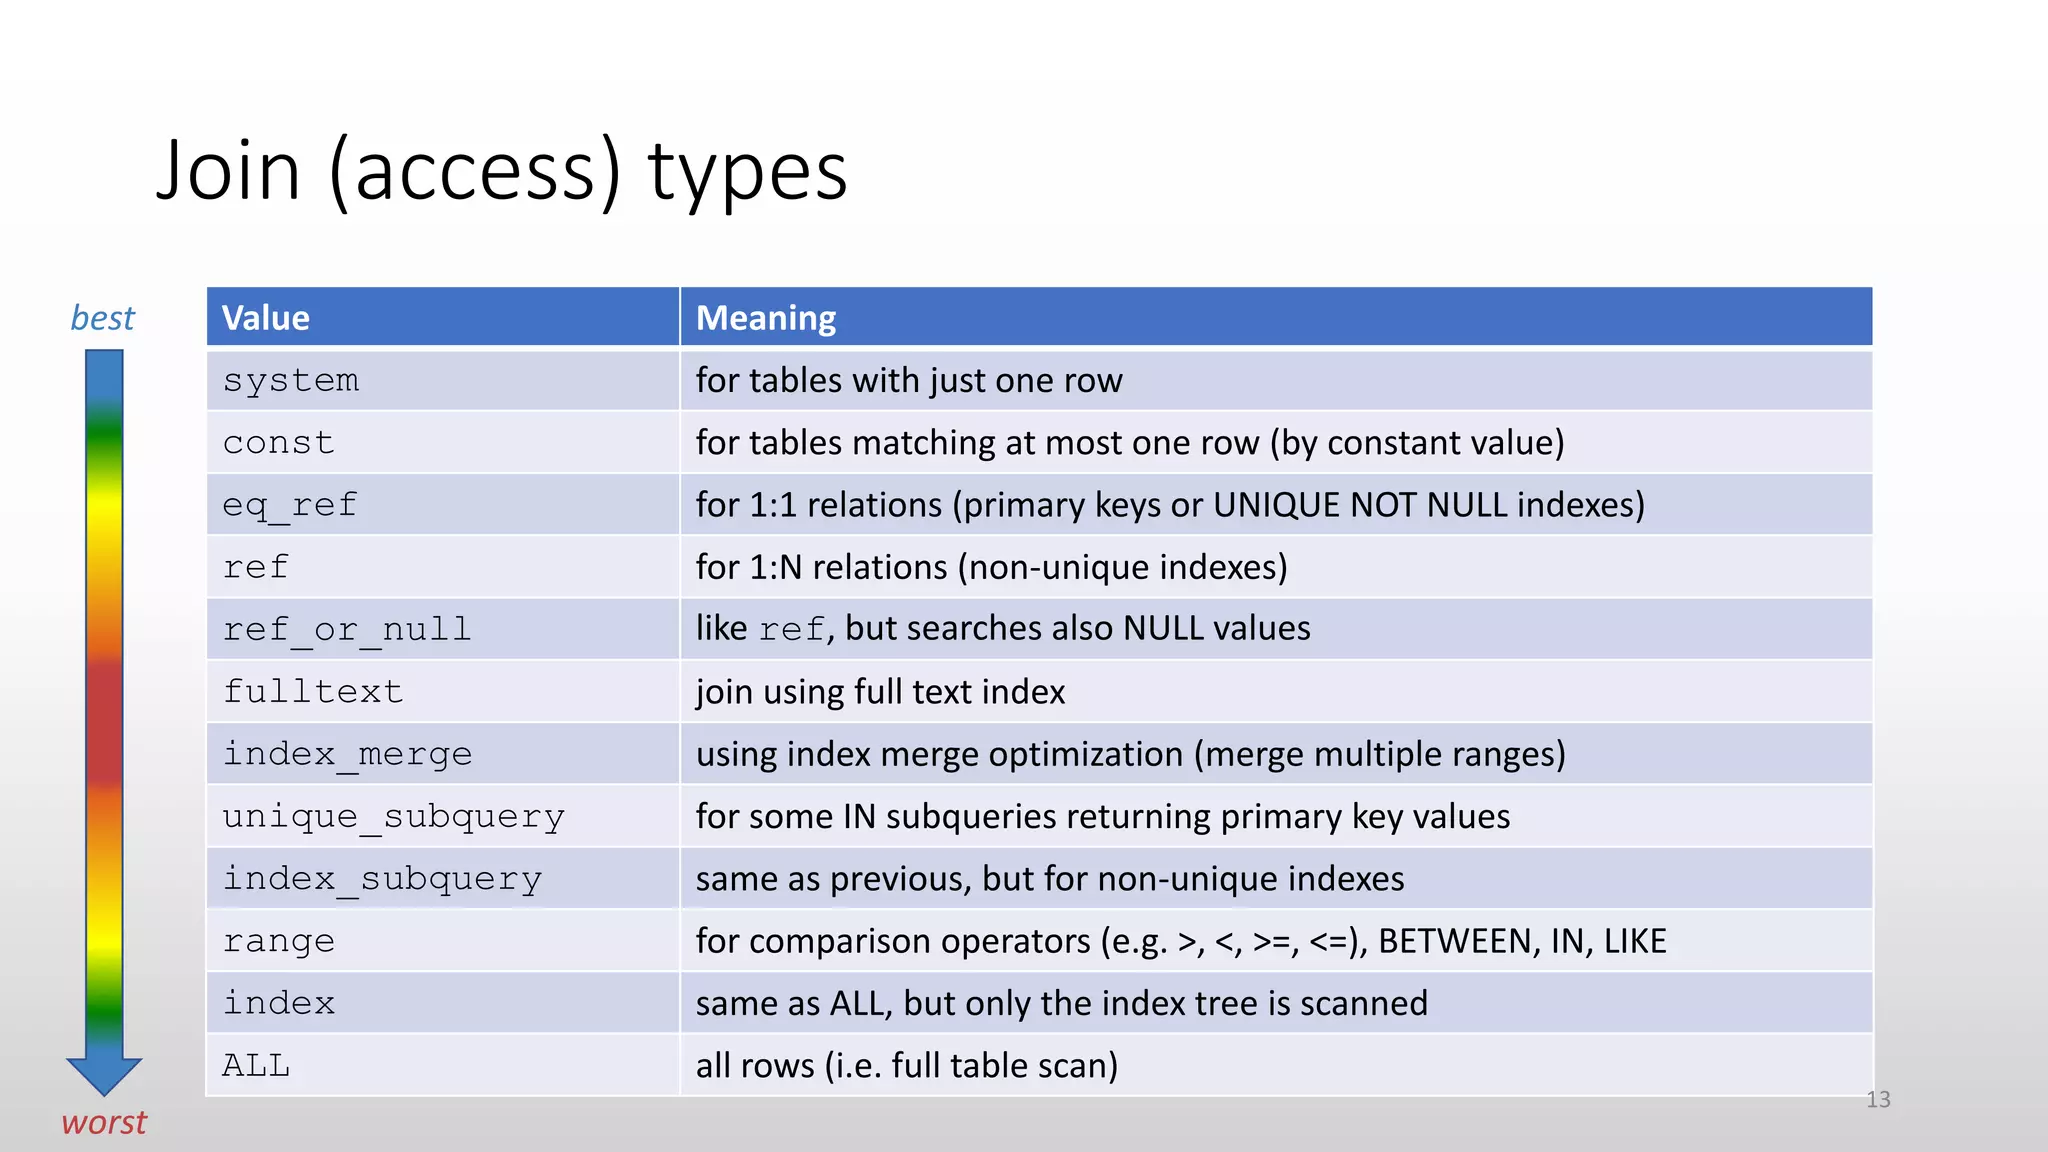Select the 'Join (access) types' slide title
This screenshot has height=1152, width=2048.
(x=502, y=171)
